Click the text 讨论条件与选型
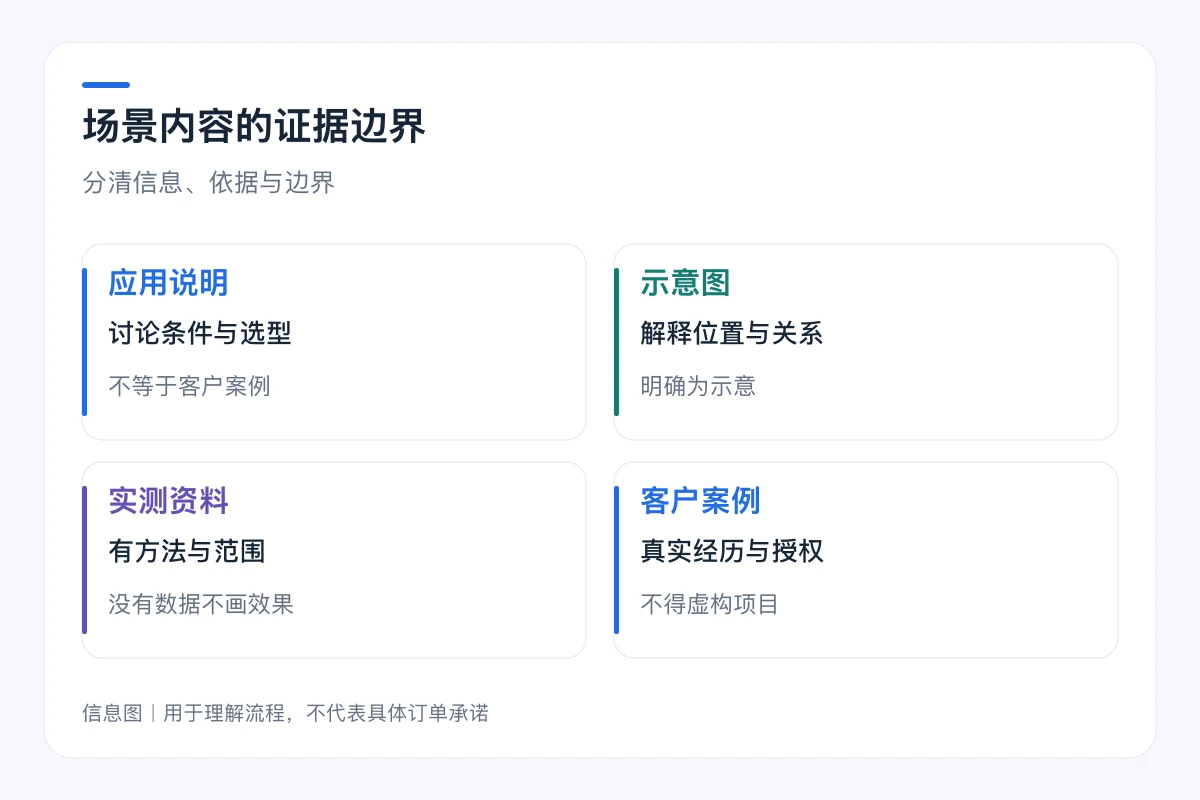Image resolution: width=1200 pixels, height=800 pixels. (x=200, y=333)
